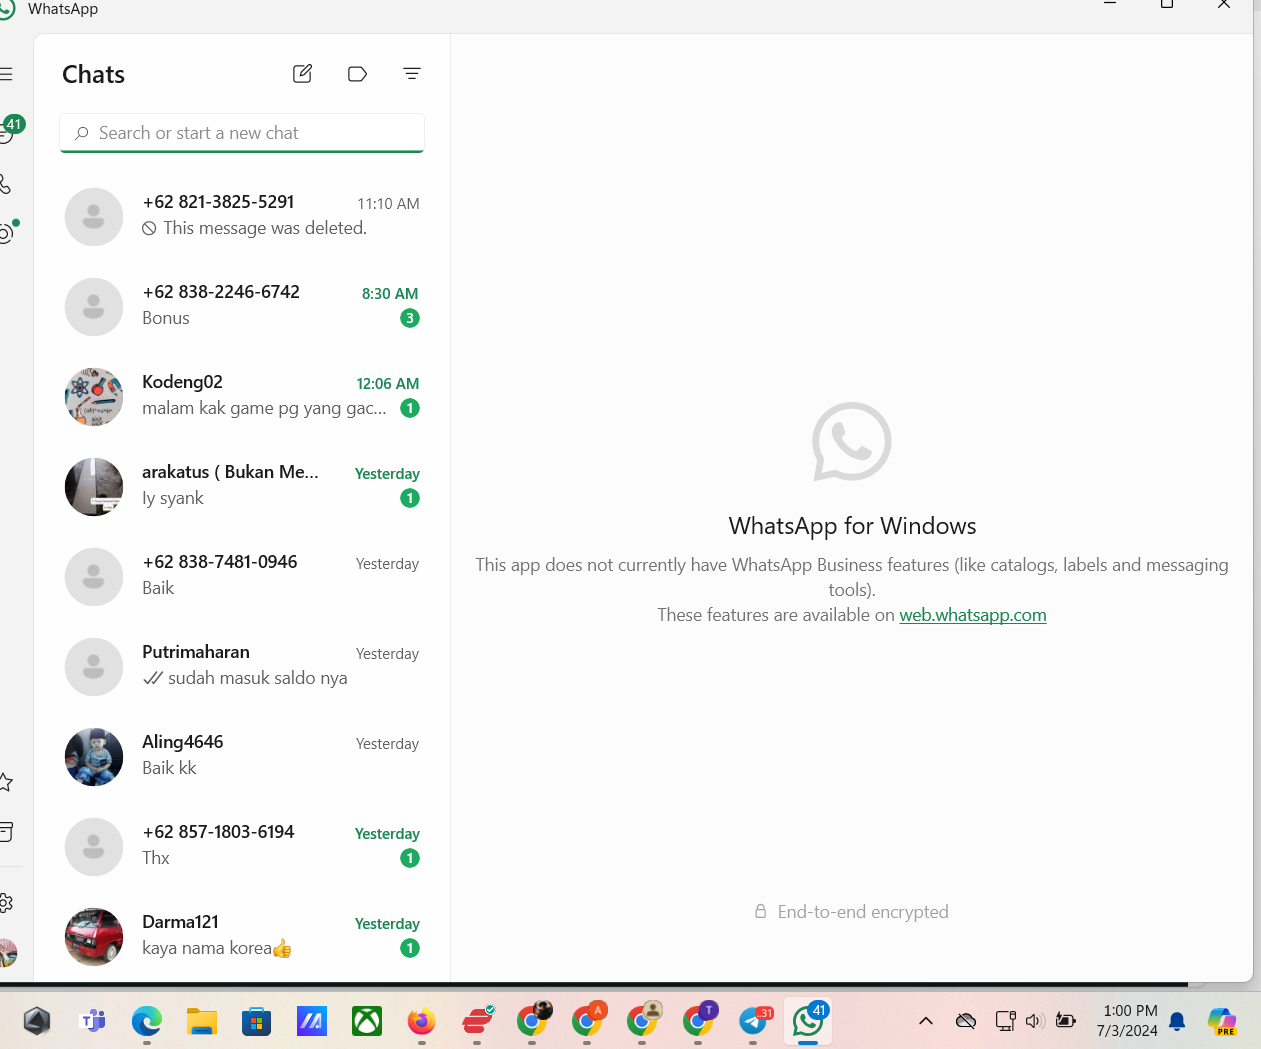Screen dimensions: 1261x1049
Task: Open Telegram from the taskbar
Action: click(x=754, y=1021)
